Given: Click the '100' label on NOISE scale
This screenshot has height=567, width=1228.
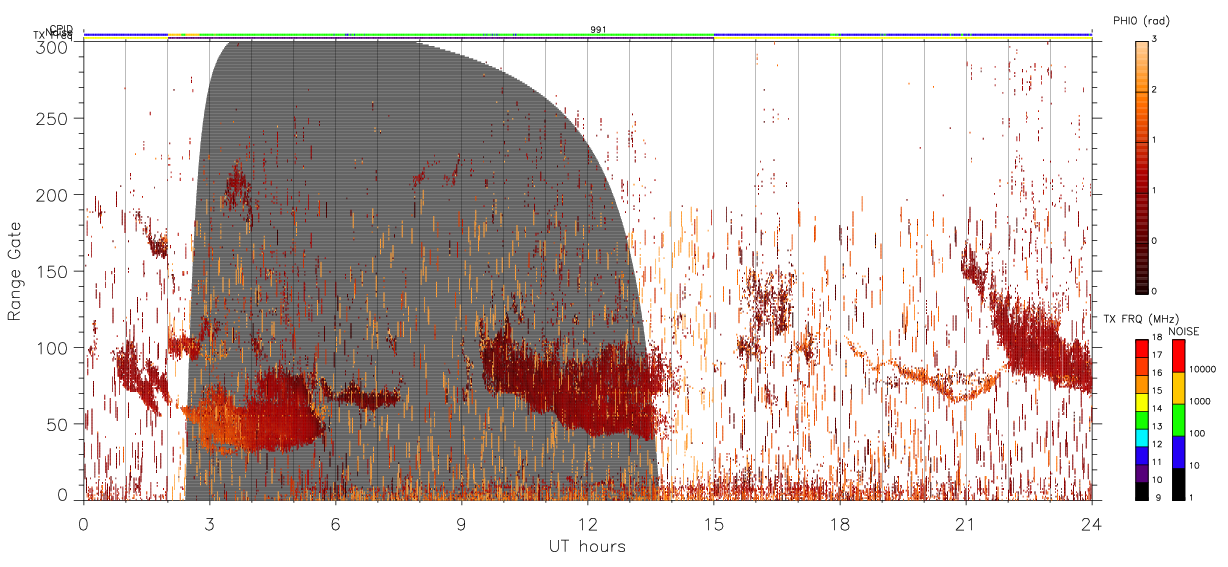Looking at the screenshot, I should point(1197,434).
